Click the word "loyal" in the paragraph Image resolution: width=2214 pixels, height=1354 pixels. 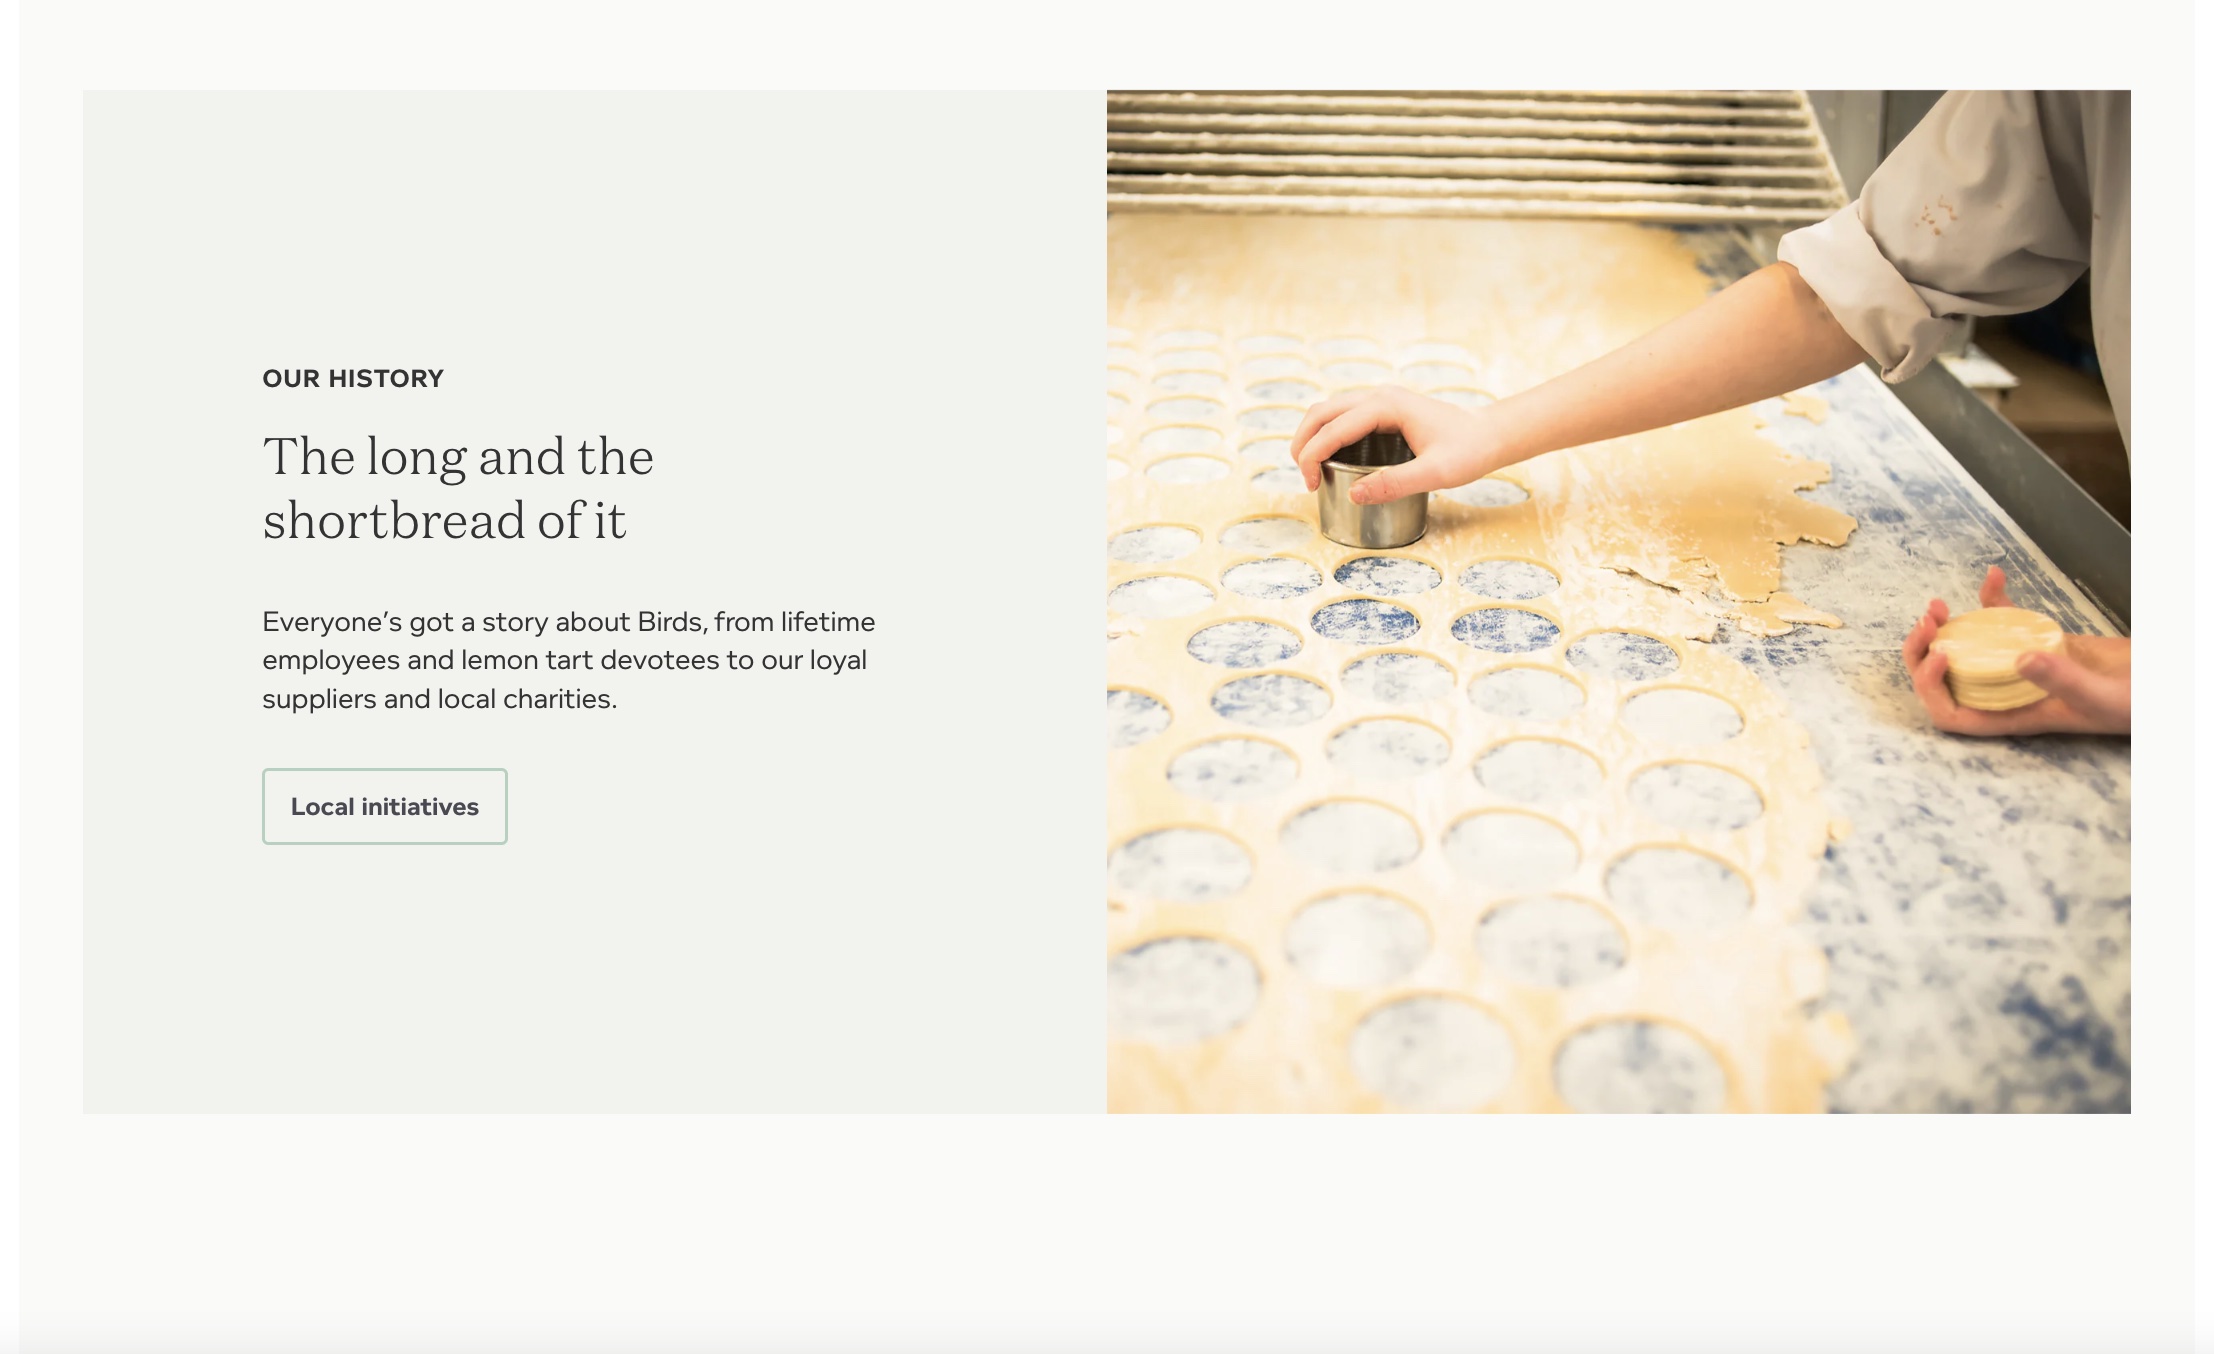coord(838,660)
